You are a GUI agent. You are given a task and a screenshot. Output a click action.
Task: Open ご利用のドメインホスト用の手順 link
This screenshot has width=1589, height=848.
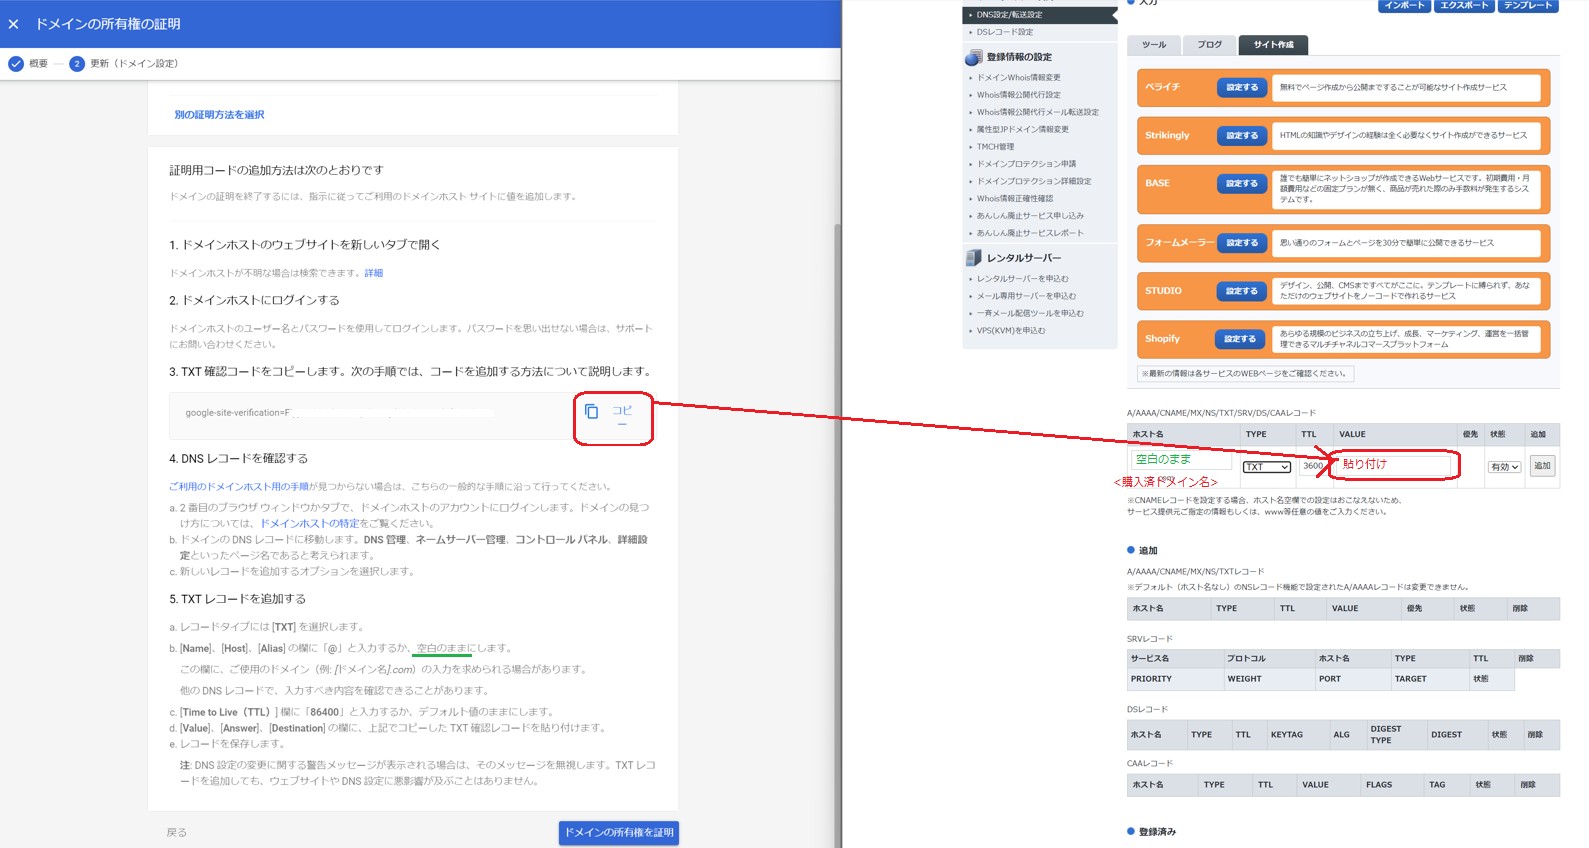click(238, 487)
